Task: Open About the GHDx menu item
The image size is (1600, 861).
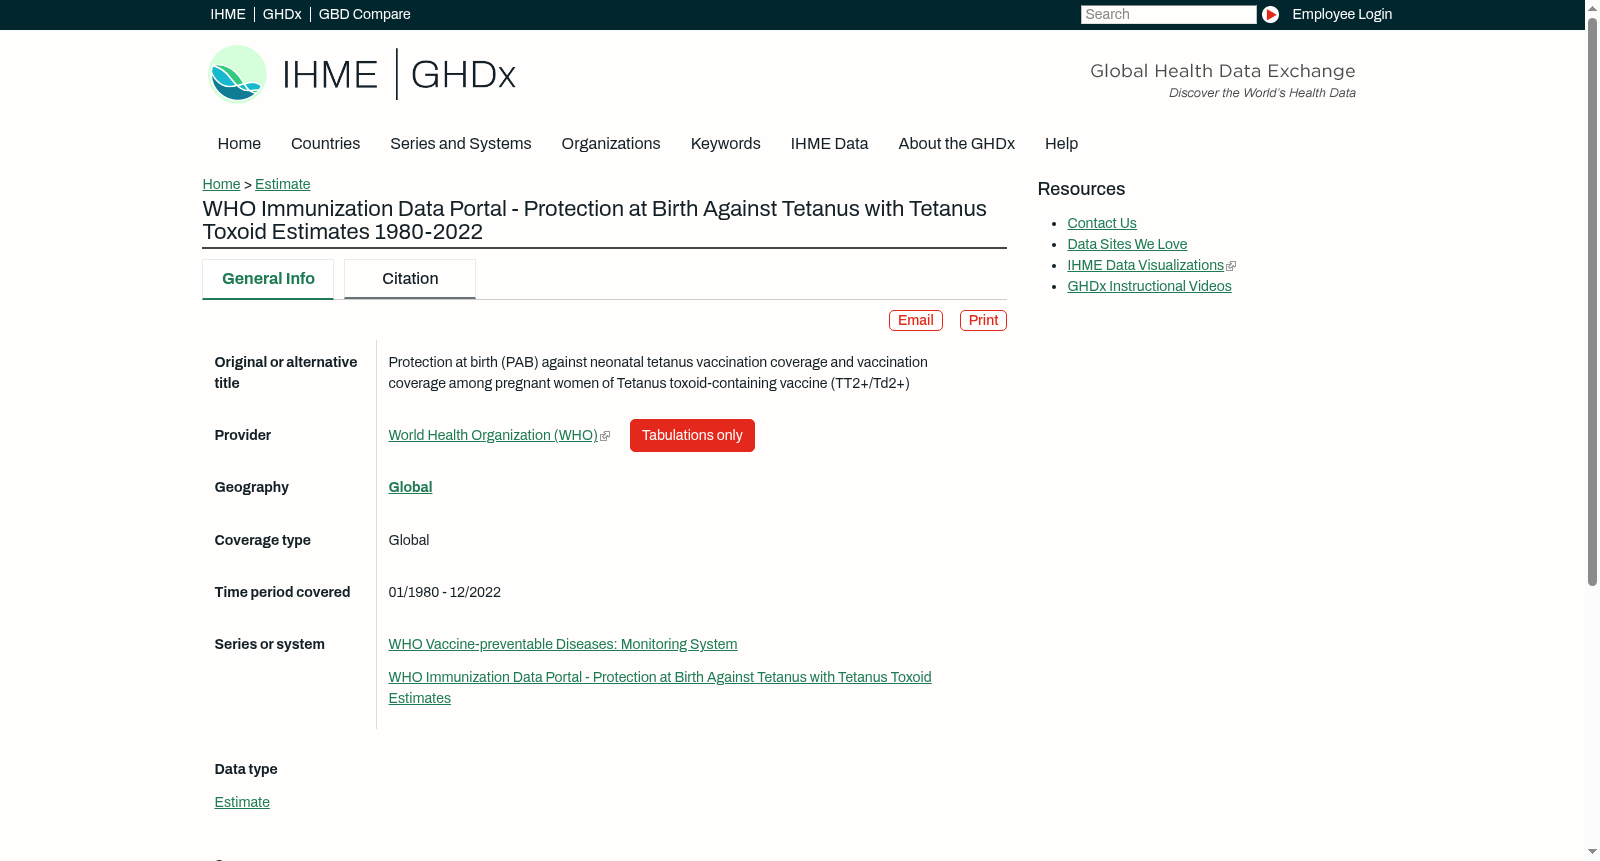Action: click(x=956, y=144)
